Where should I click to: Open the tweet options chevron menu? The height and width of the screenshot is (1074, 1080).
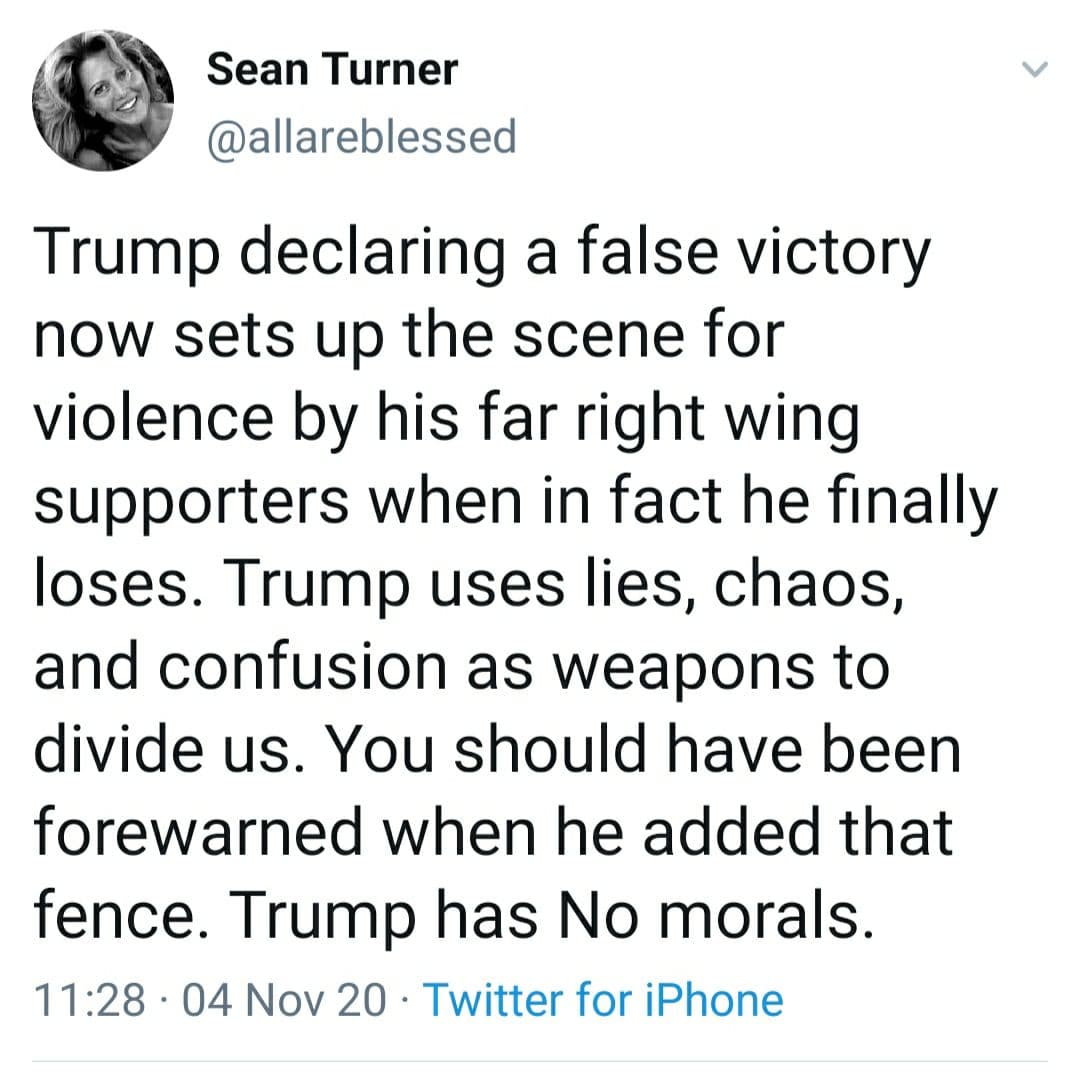(x=1035, y=70)
